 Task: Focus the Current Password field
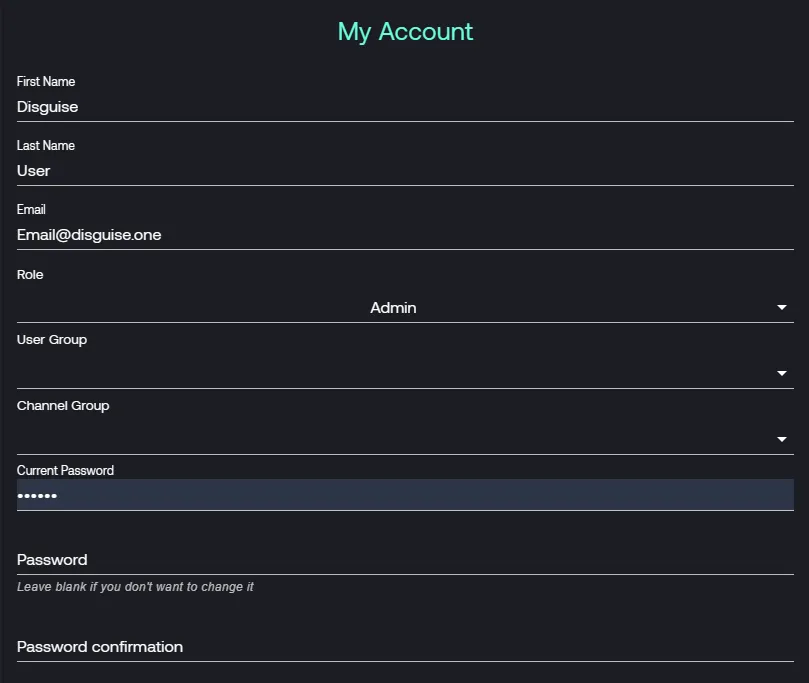pos(400,495)
